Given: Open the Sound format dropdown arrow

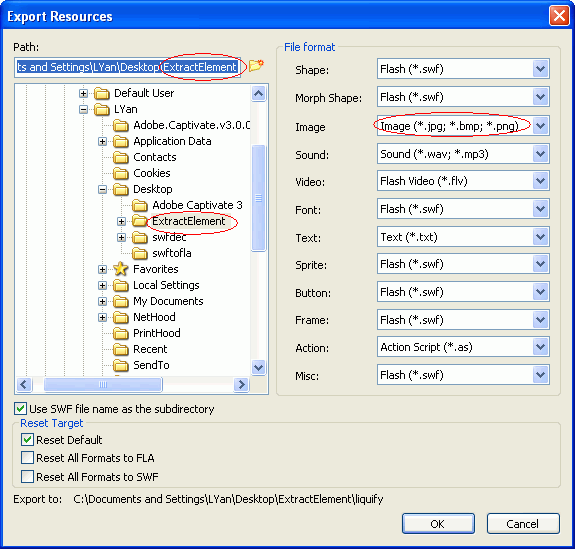Looking at the screenshot, I should (x=541, y=154).
